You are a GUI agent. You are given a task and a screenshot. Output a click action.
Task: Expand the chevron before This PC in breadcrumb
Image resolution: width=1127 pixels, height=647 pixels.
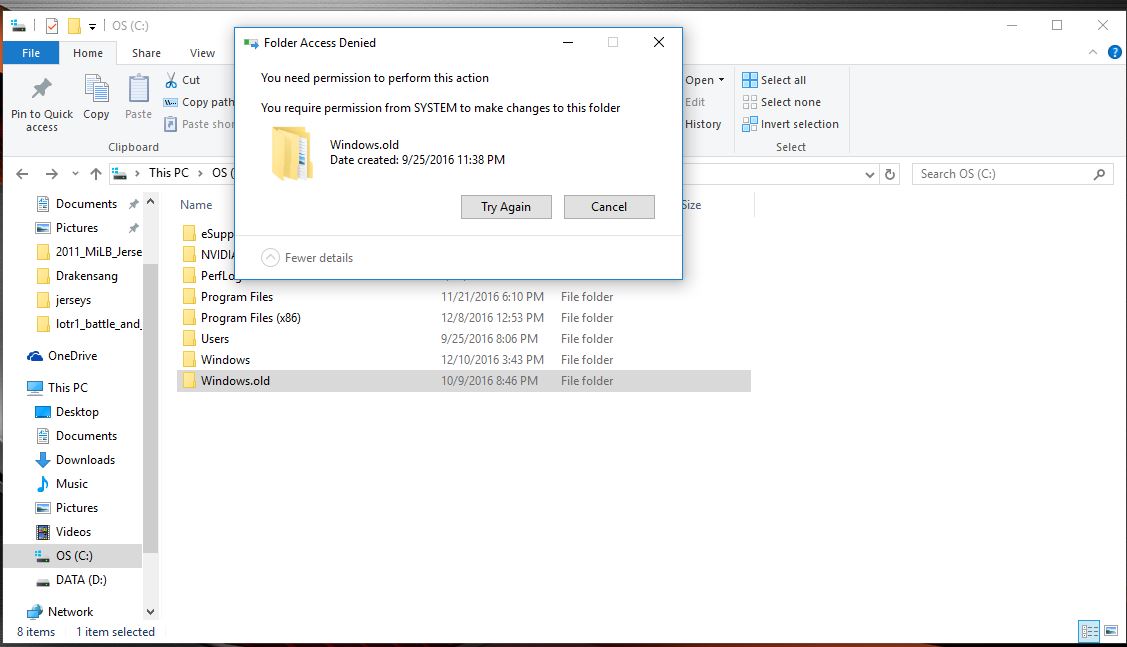pos(137,173)
